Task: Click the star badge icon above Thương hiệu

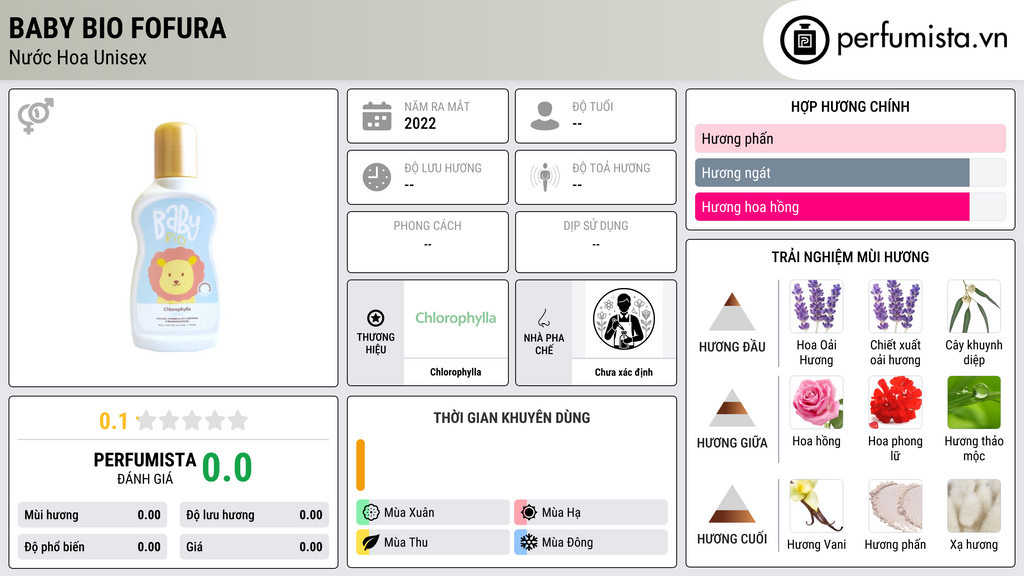Action: click(376, 318)
